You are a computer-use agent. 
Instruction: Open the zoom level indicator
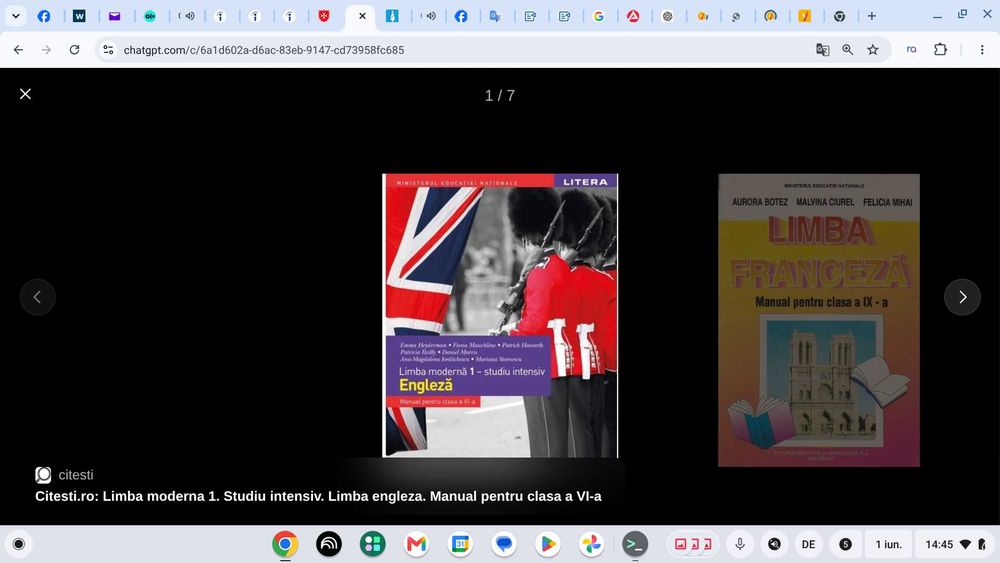coord(848,50)
